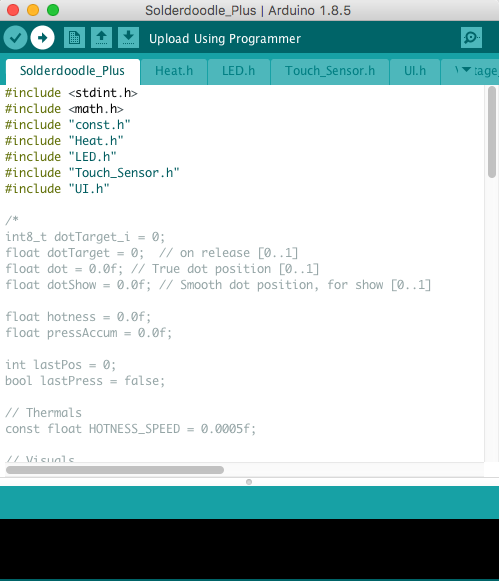Click the 'float pressAccum = 0.0f;' line
Viewport: 499px width, 581px height.
pyautogui.click(x=89, y=333)
